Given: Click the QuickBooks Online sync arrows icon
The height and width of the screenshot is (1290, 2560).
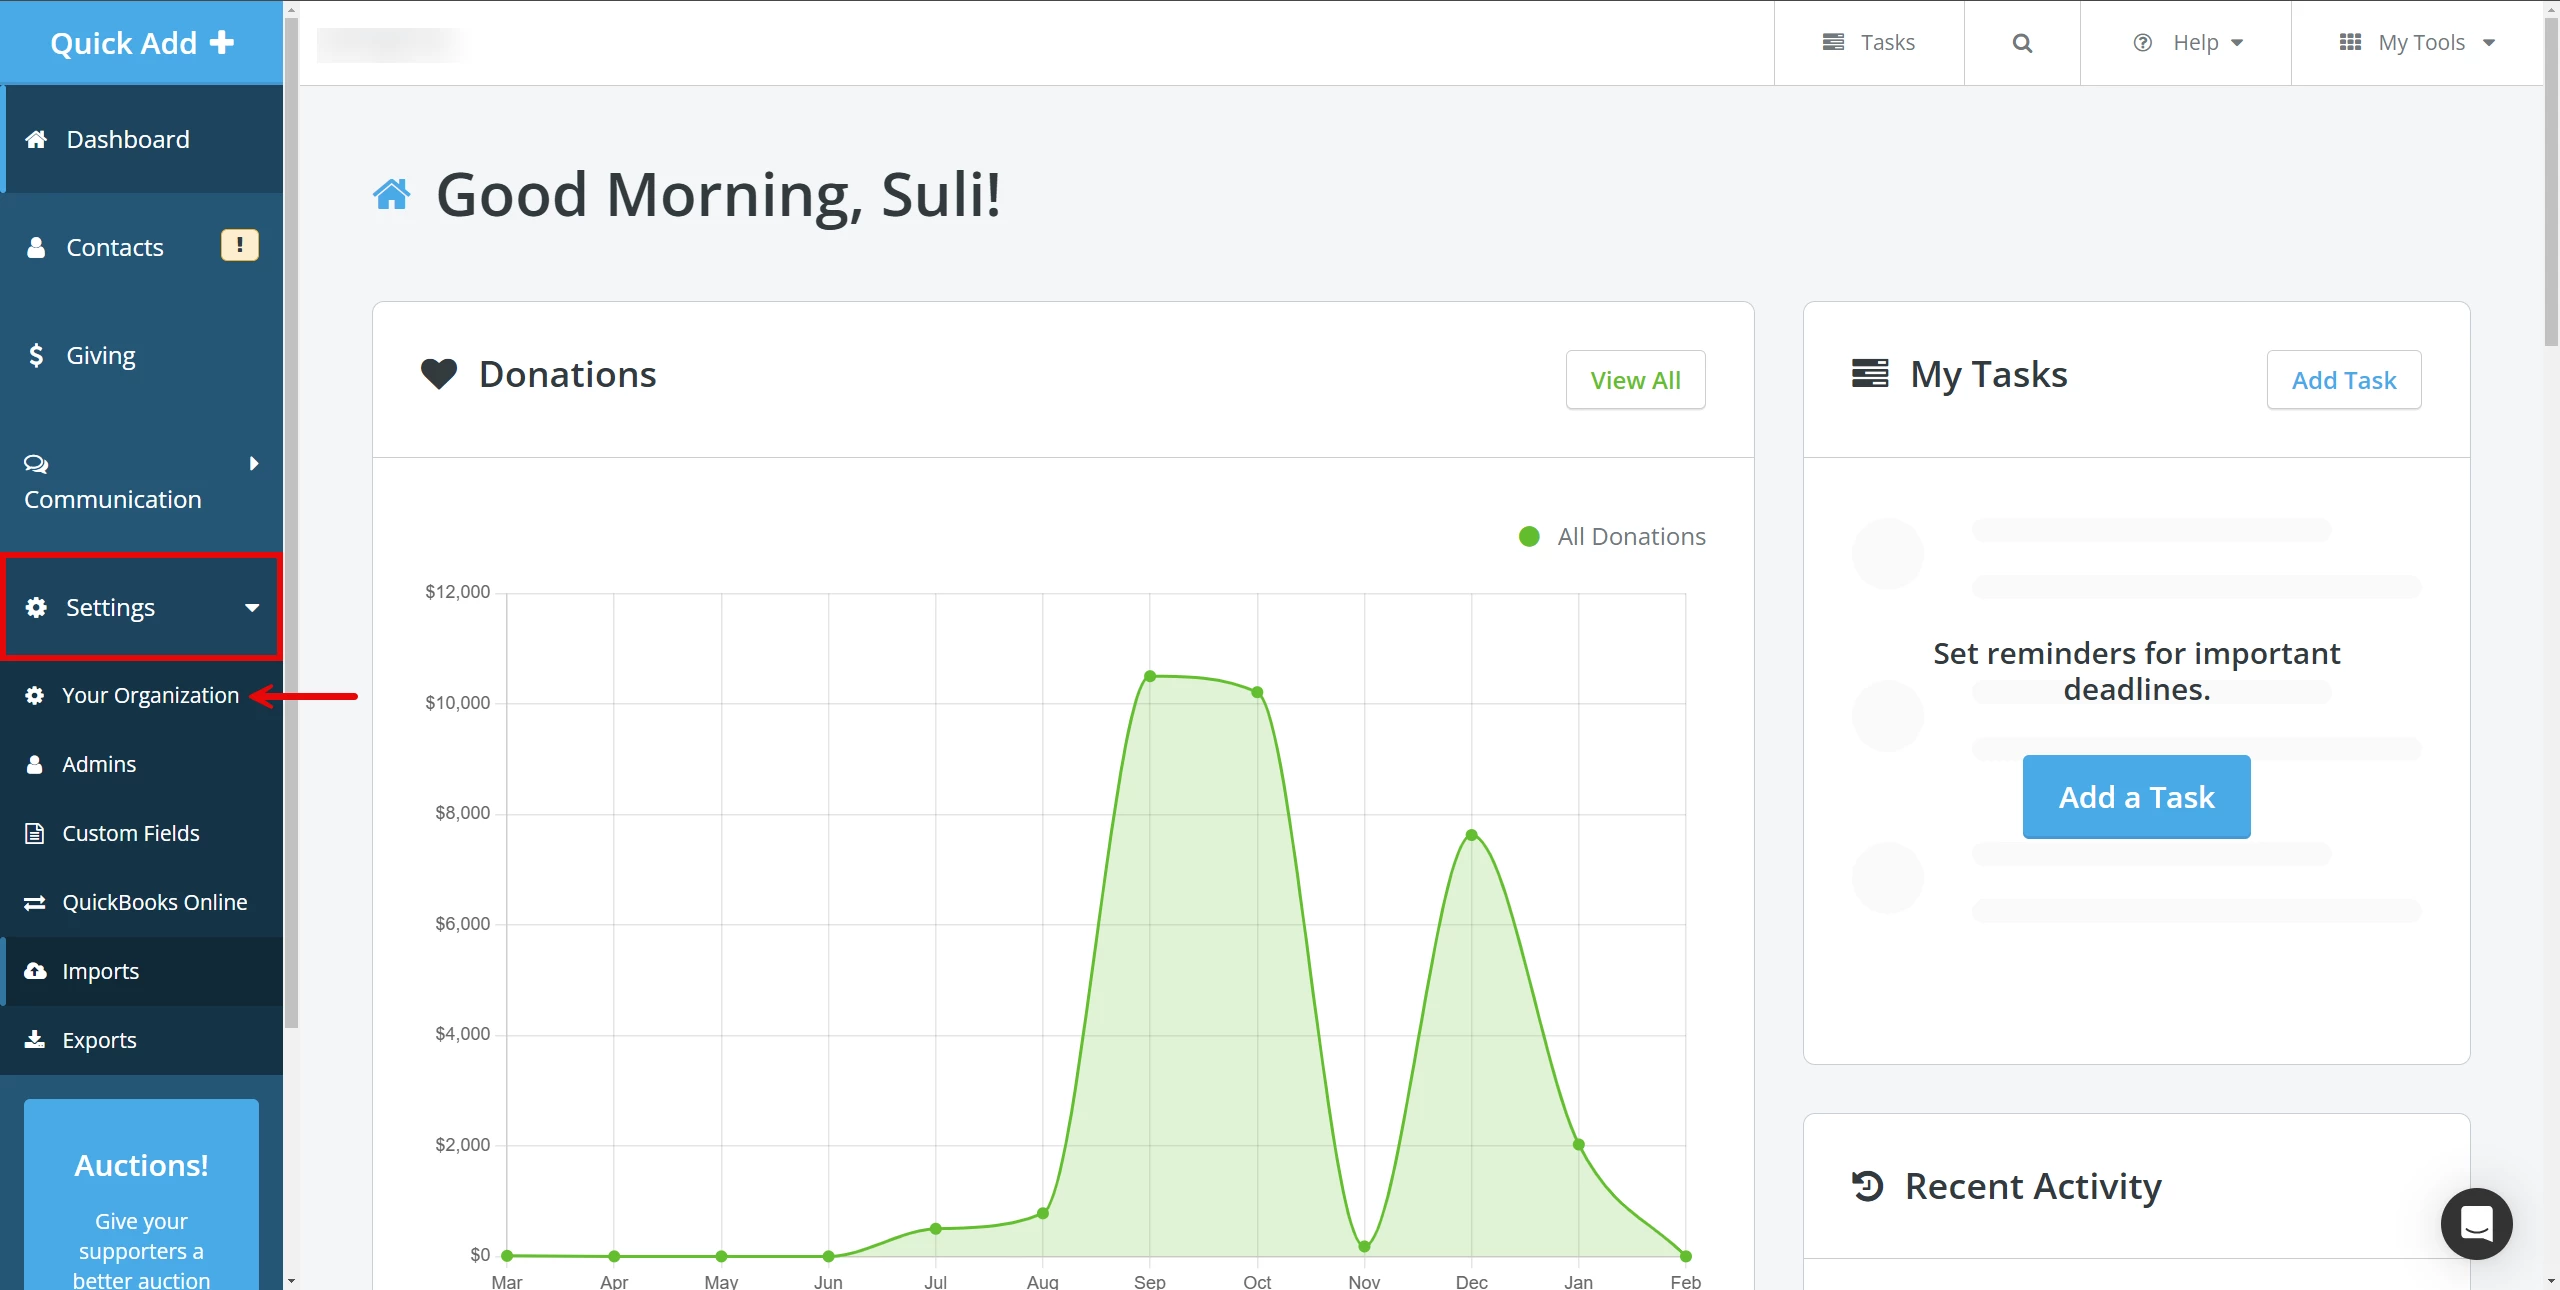Looking at the screenshot, I should (x=35, y=902).
